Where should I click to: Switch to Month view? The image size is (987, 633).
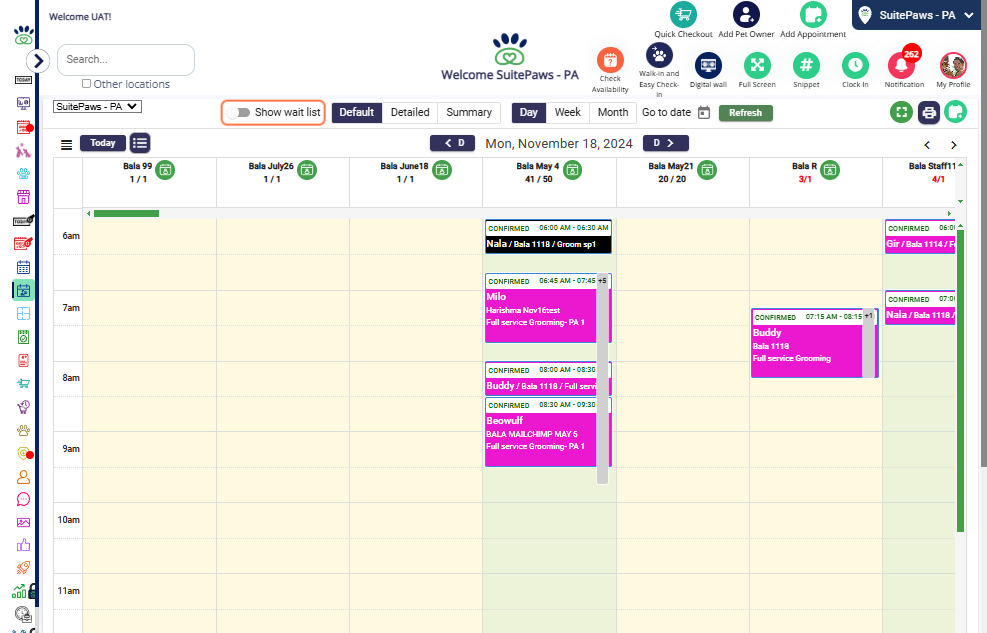click(x=613, y=113)
